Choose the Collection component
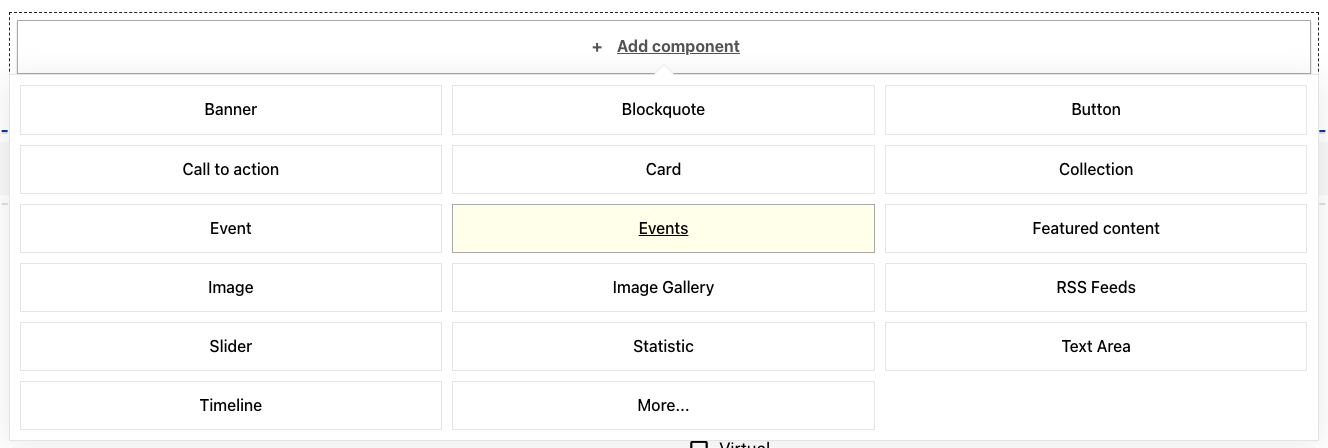This screenshot has height=448, width=1328. pos(1095,169)
